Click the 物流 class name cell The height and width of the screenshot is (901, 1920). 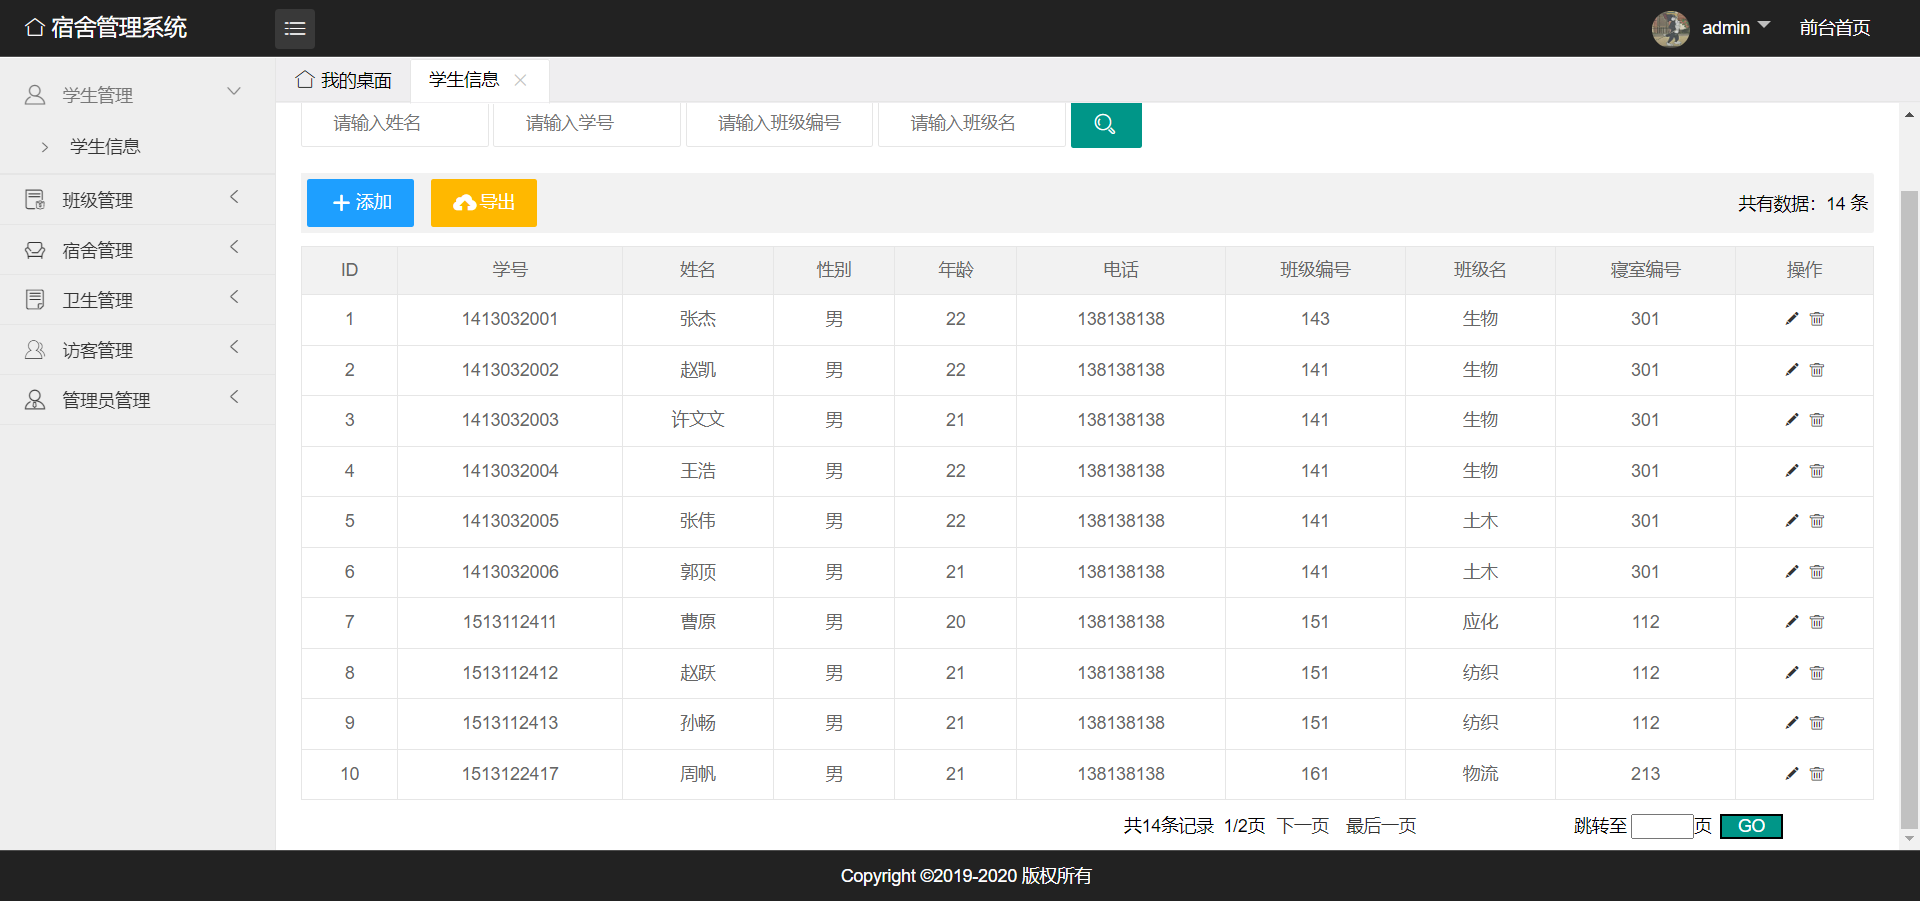pos(1480,774)
